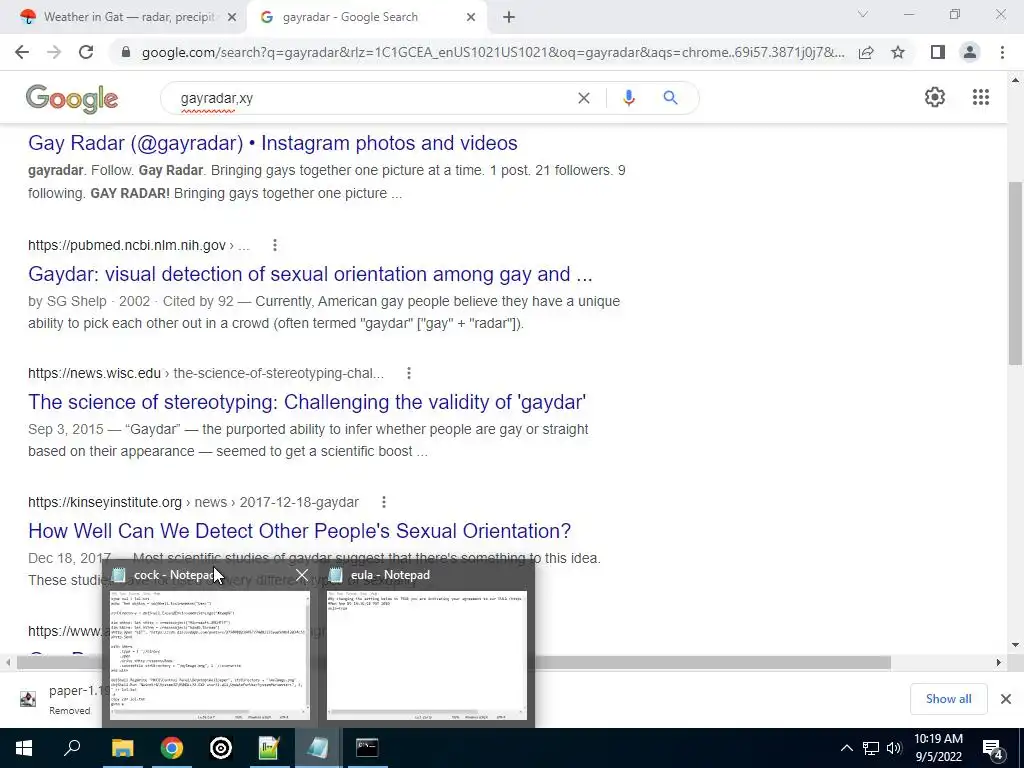Open the network tray icon
Viewport: 1024px width, 768px height.
871,748
